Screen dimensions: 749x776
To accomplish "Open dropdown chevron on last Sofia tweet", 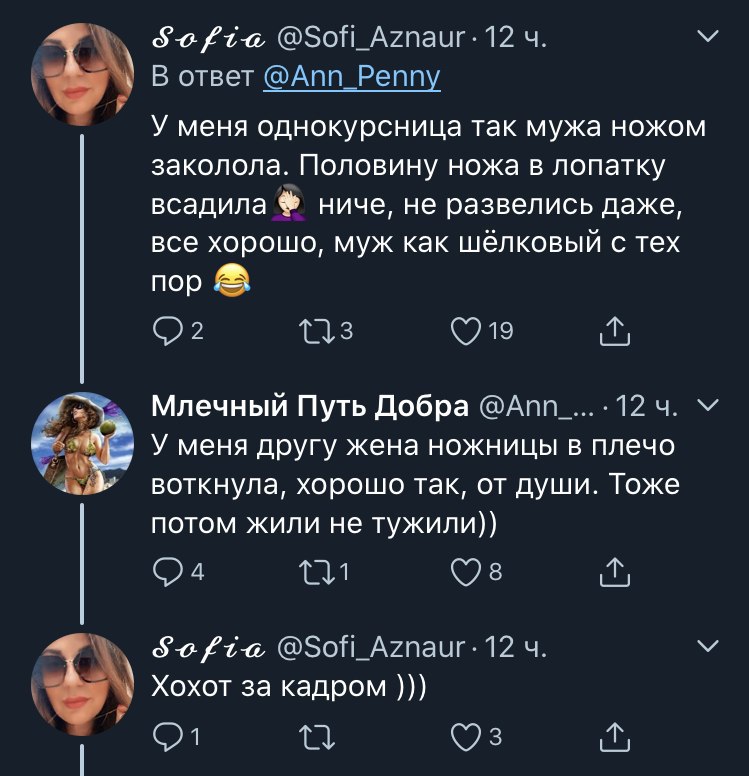I will [x=707, y=647].
